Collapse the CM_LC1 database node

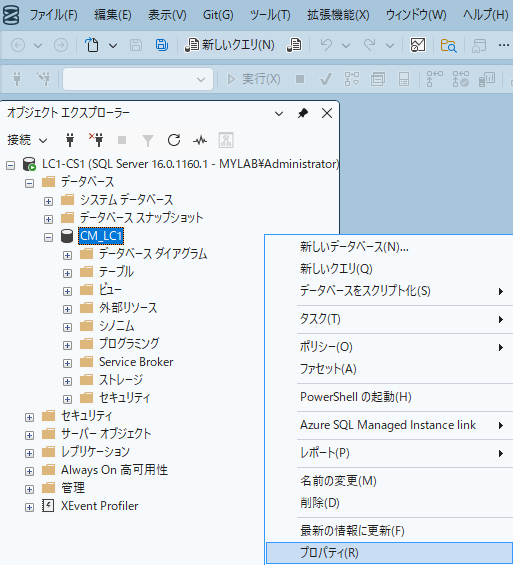[48, 237]
